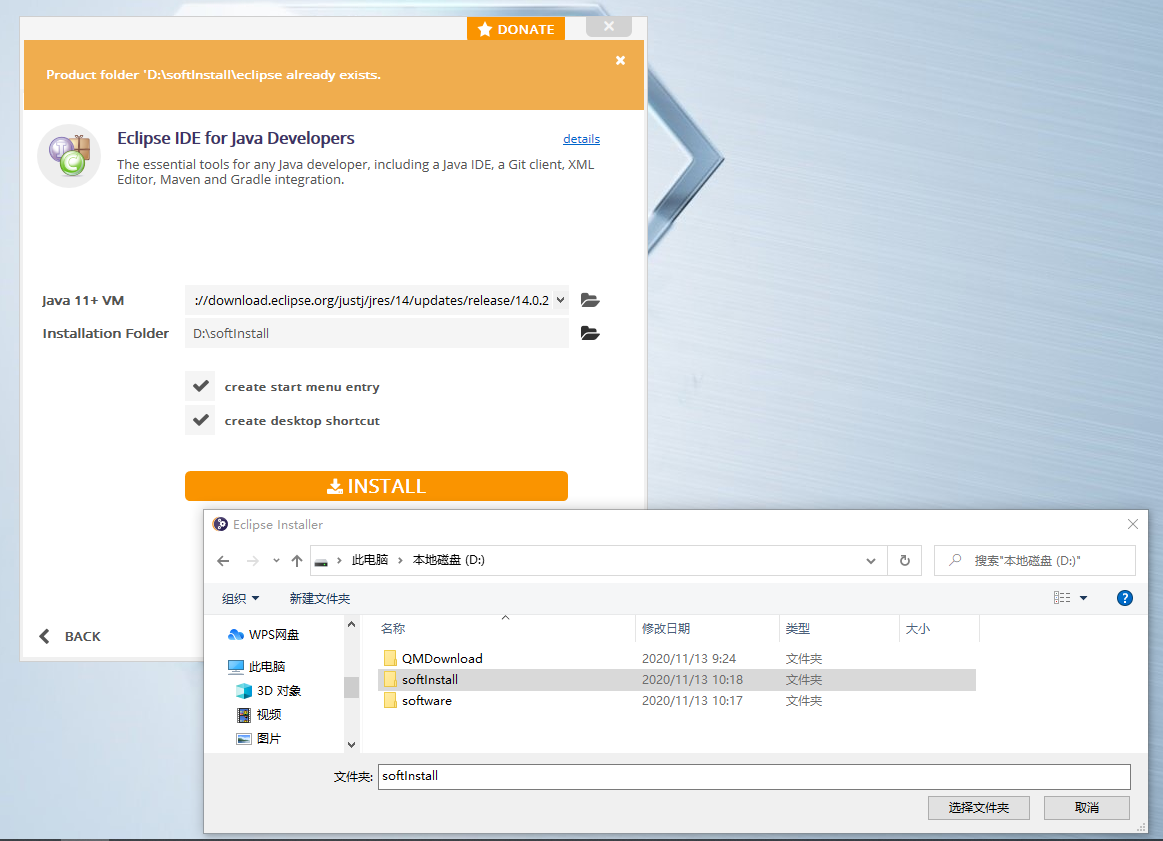The width and height of the screenshot is (1163, 841).
Task: Select 视频 in navigation tree
Action: [259, 714]
